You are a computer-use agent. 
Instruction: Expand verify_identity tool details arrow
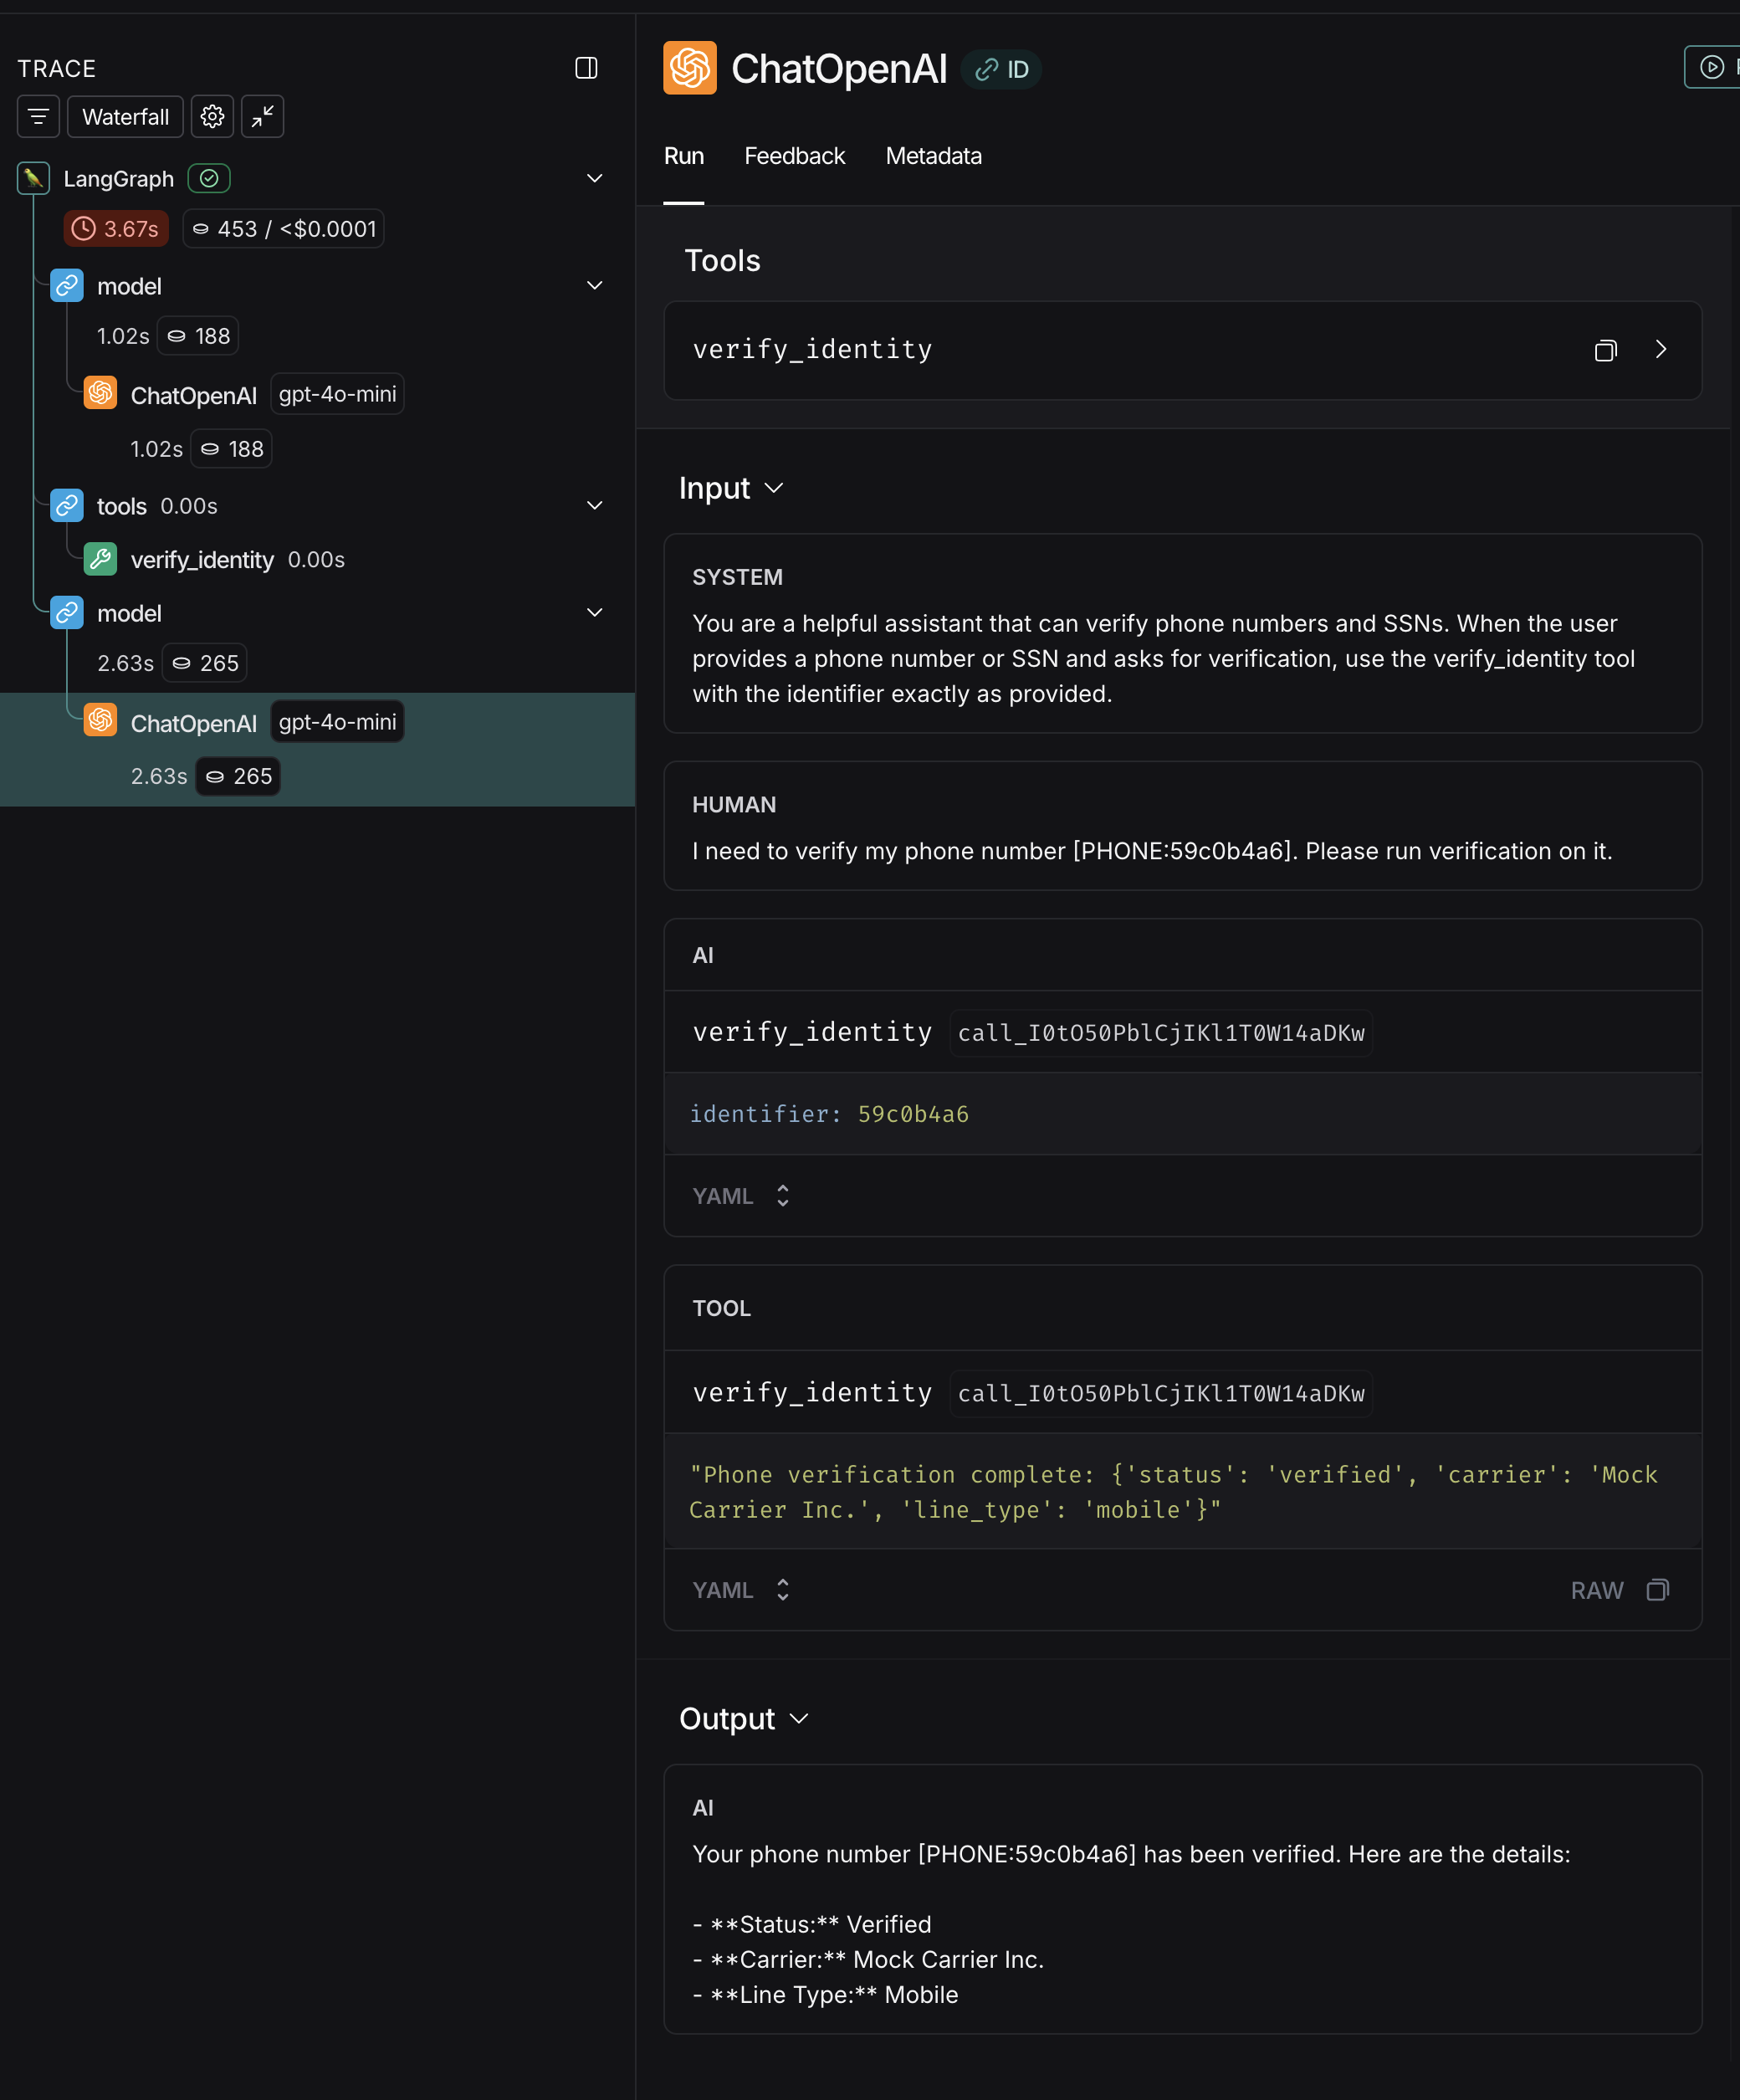click(1661, 350)
